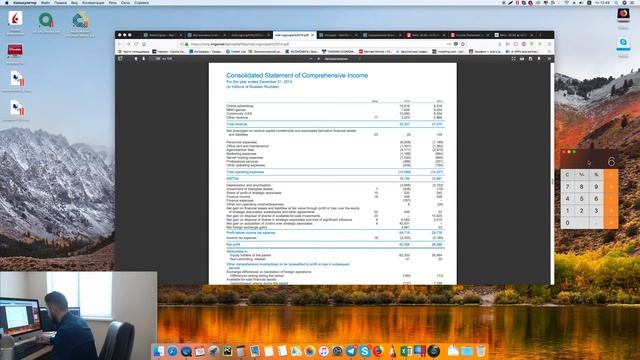The width and height of the screenshot is (640, 360).
Task: Bookmark this page with the star icon
Action: point(463,44)
